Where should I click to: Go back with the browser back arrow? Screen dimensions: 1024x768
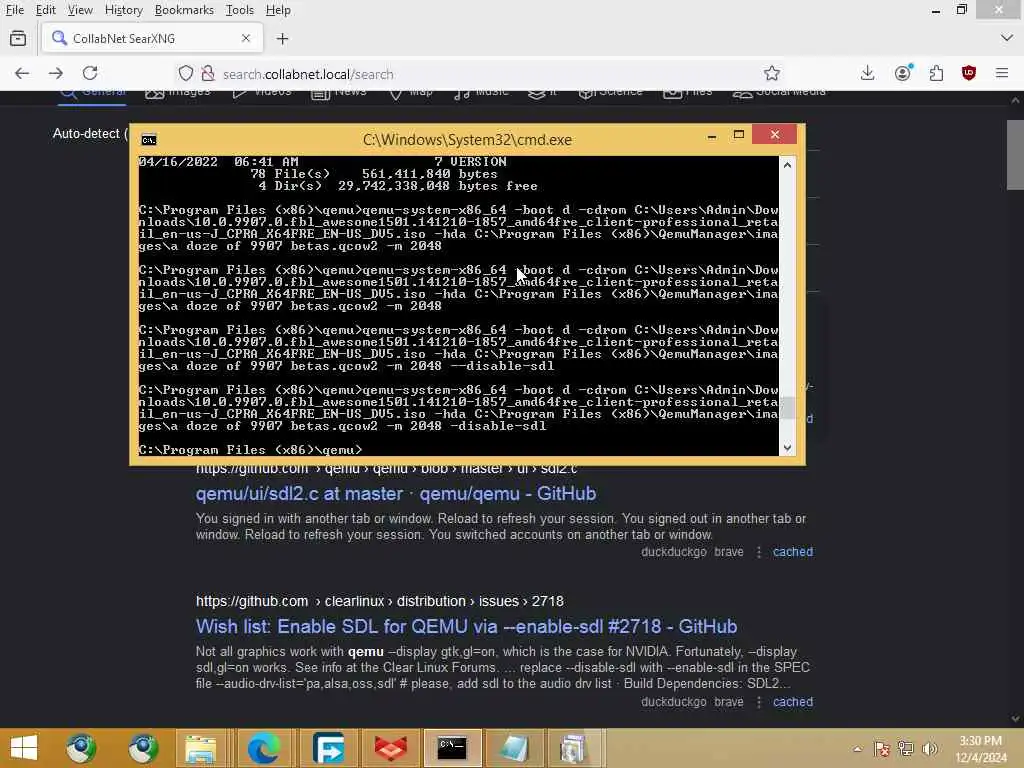point(22,73)
